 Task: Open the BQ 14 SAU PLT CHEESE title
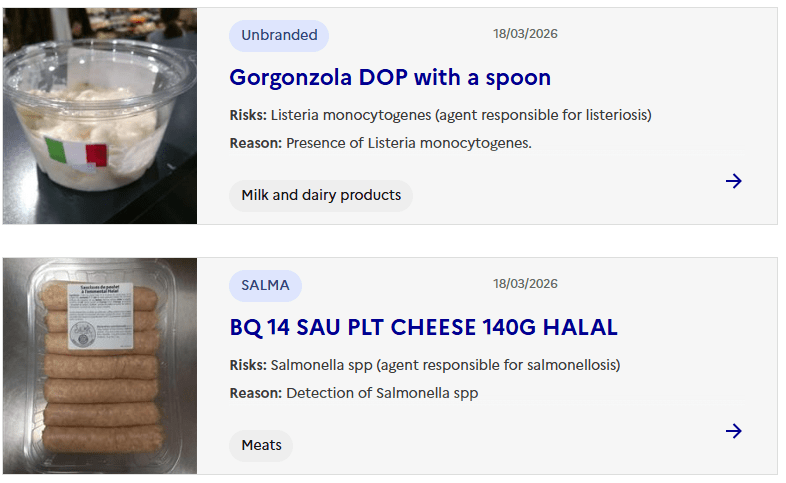tap(423, 327)
